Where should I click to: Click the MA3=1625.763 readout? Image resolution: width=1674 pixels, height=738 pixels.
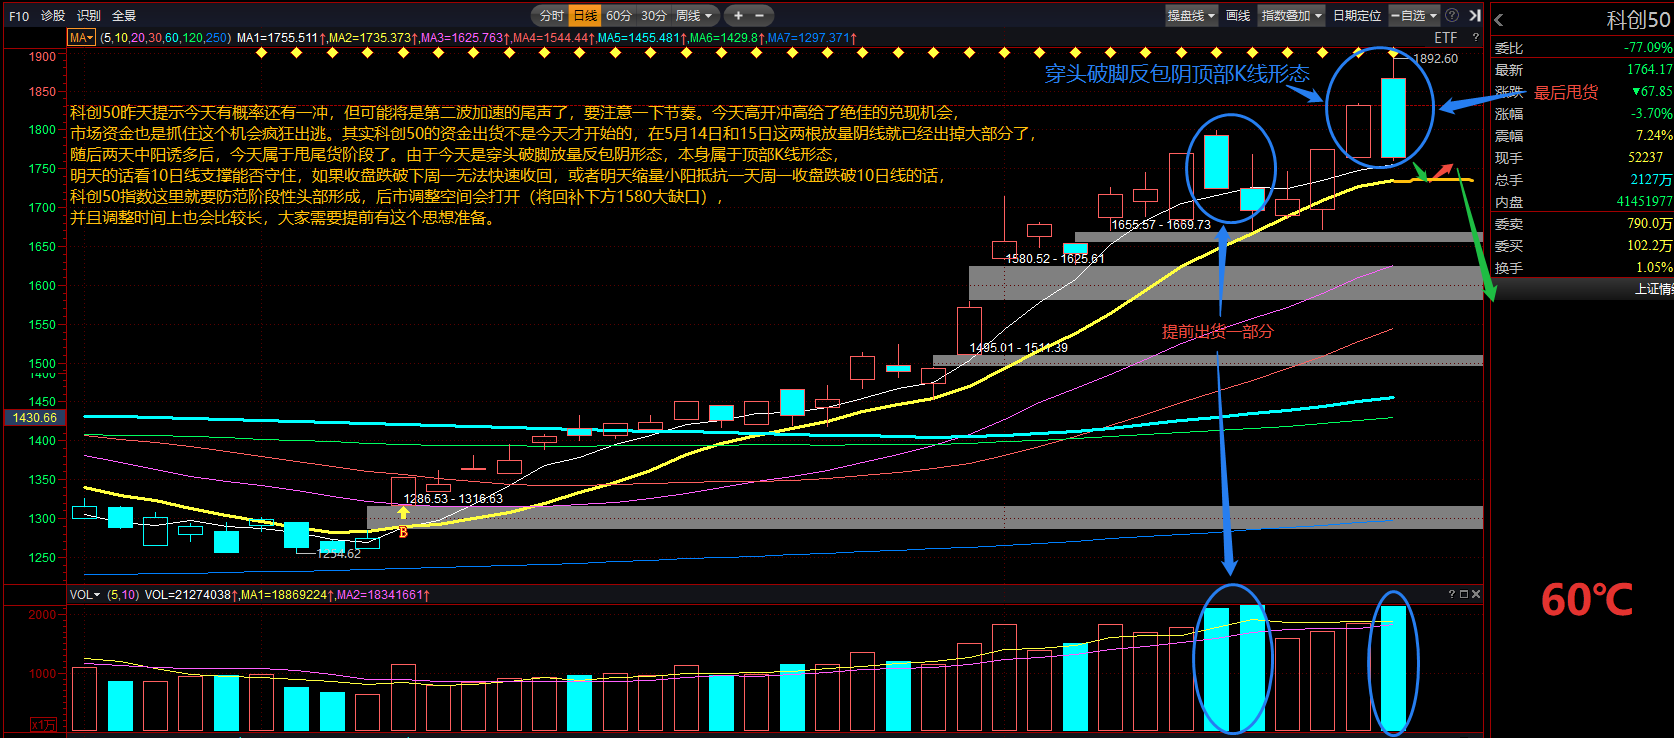[x=464, y=38]
